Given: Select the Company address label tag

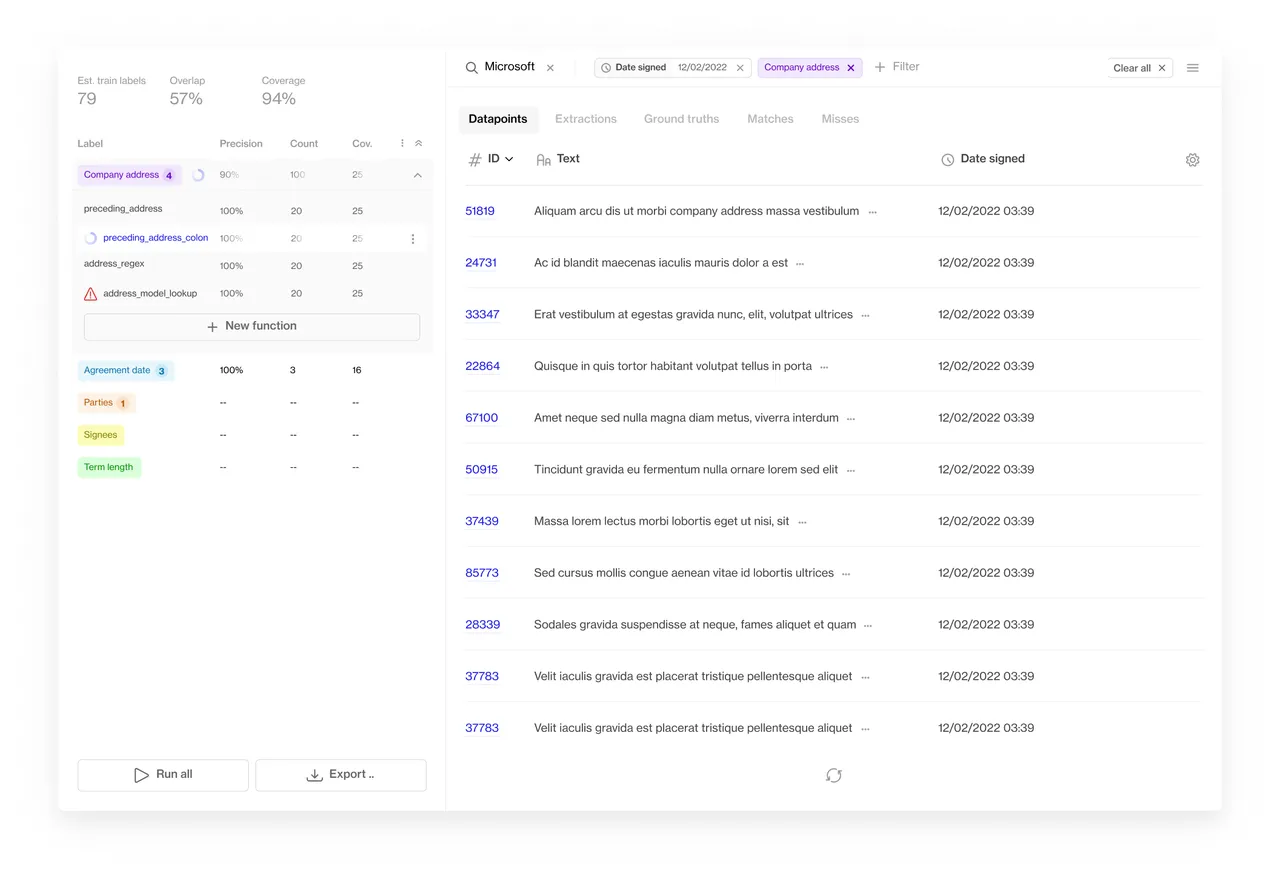Looking at the screenshot, I should [x=130, y=175].
